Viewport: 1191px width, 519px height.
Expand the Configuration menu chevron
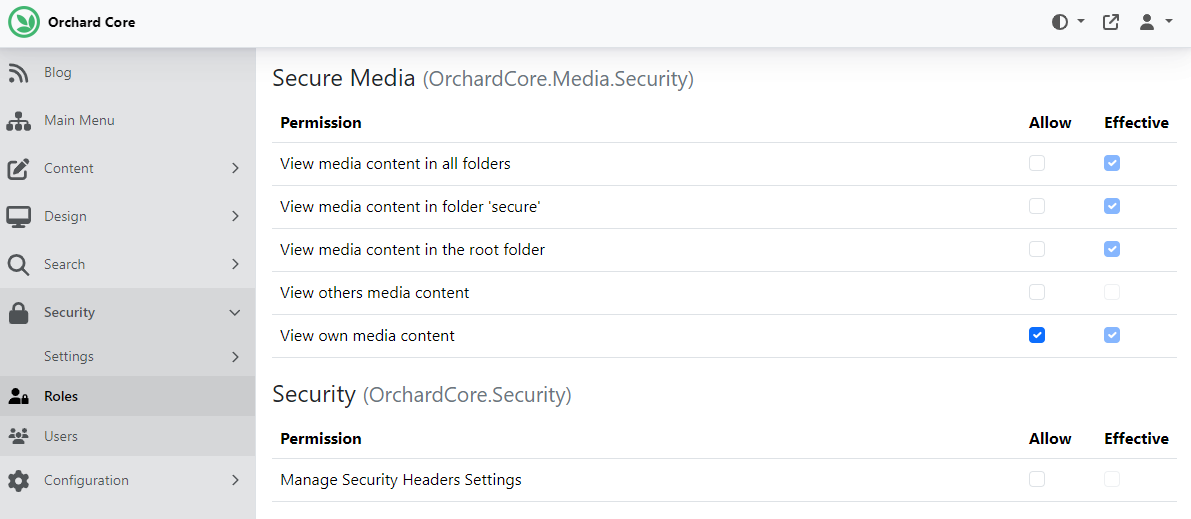[x=235, y=481]
